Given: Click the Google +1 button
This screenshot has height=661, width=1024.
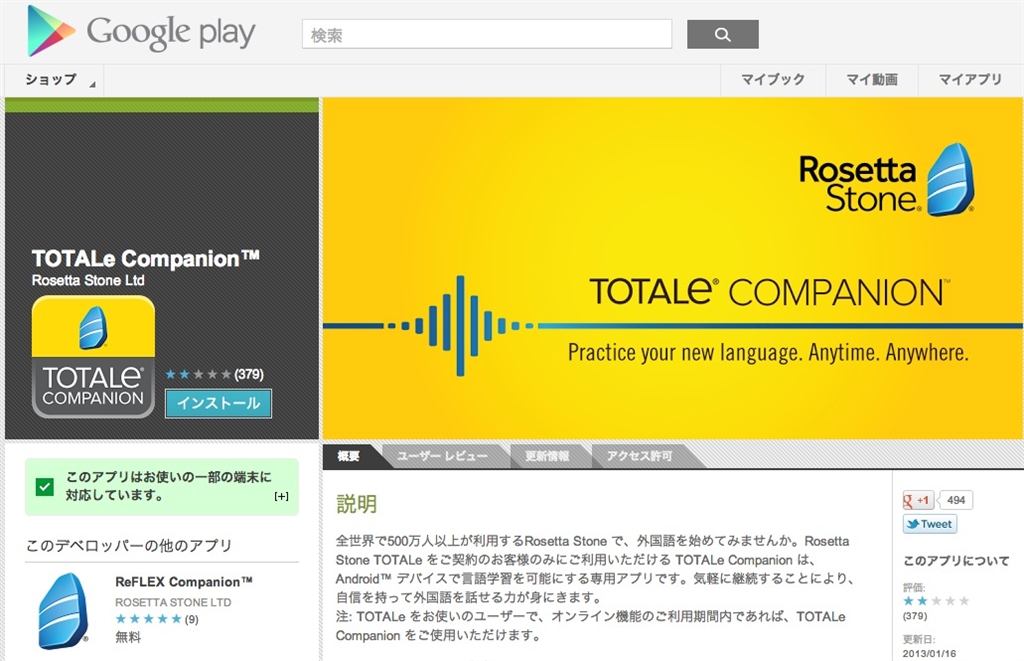Looking at the screenshot, I should pos(919,500).
